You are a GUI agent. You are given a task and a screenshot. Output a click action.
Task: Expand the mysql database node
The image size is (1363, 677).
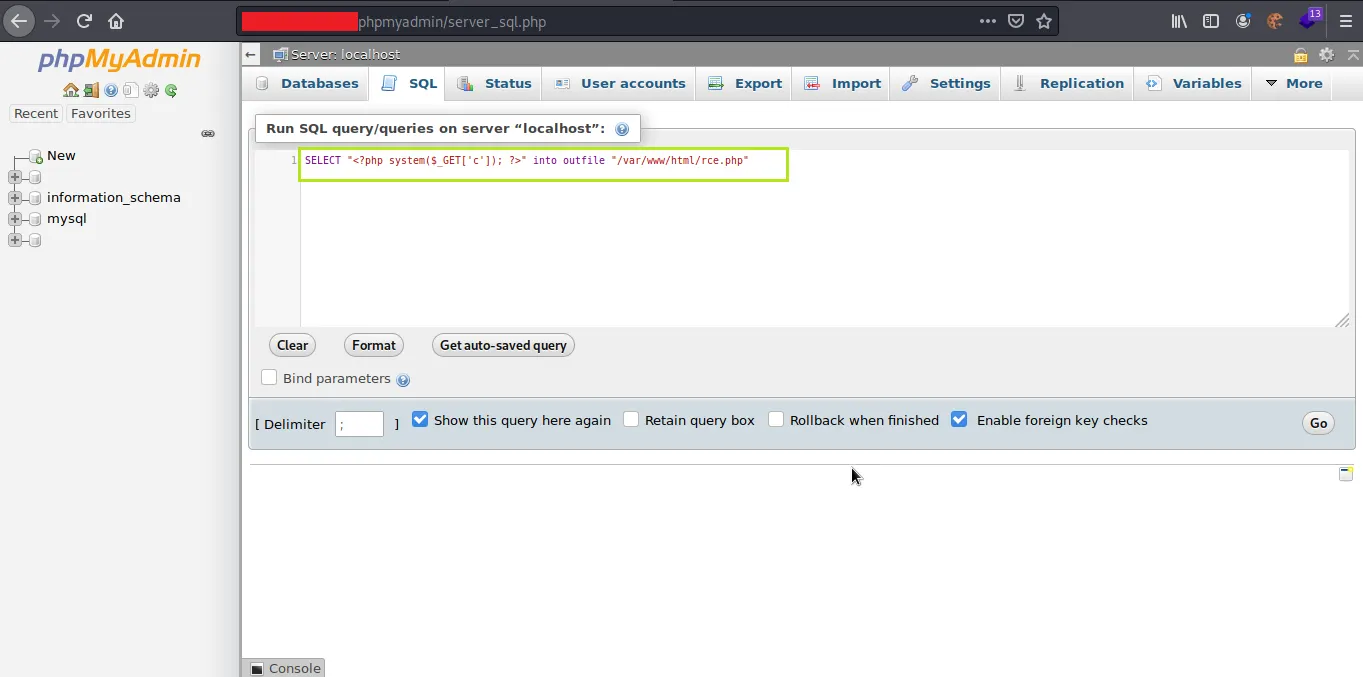tap(15, 219)
